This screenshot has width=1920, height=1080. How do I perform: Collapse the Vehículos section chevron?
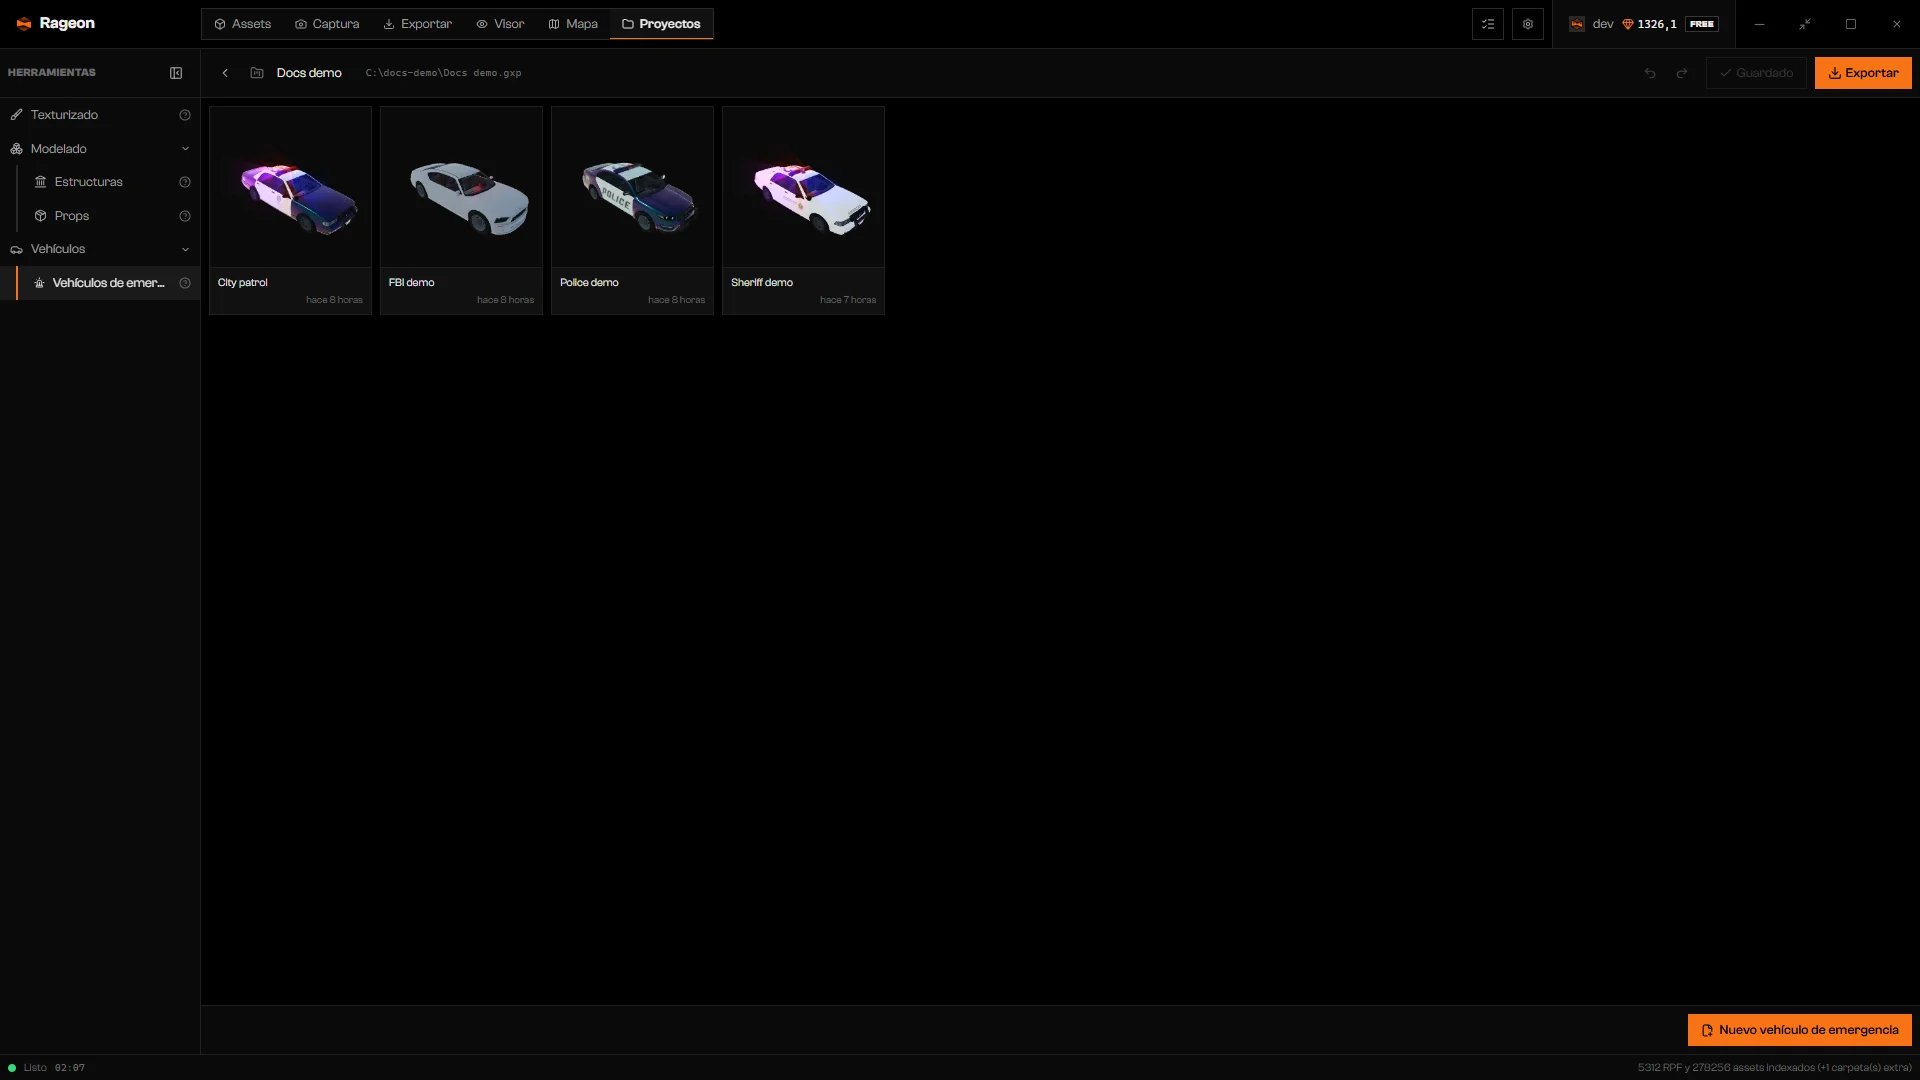(185, 249)
